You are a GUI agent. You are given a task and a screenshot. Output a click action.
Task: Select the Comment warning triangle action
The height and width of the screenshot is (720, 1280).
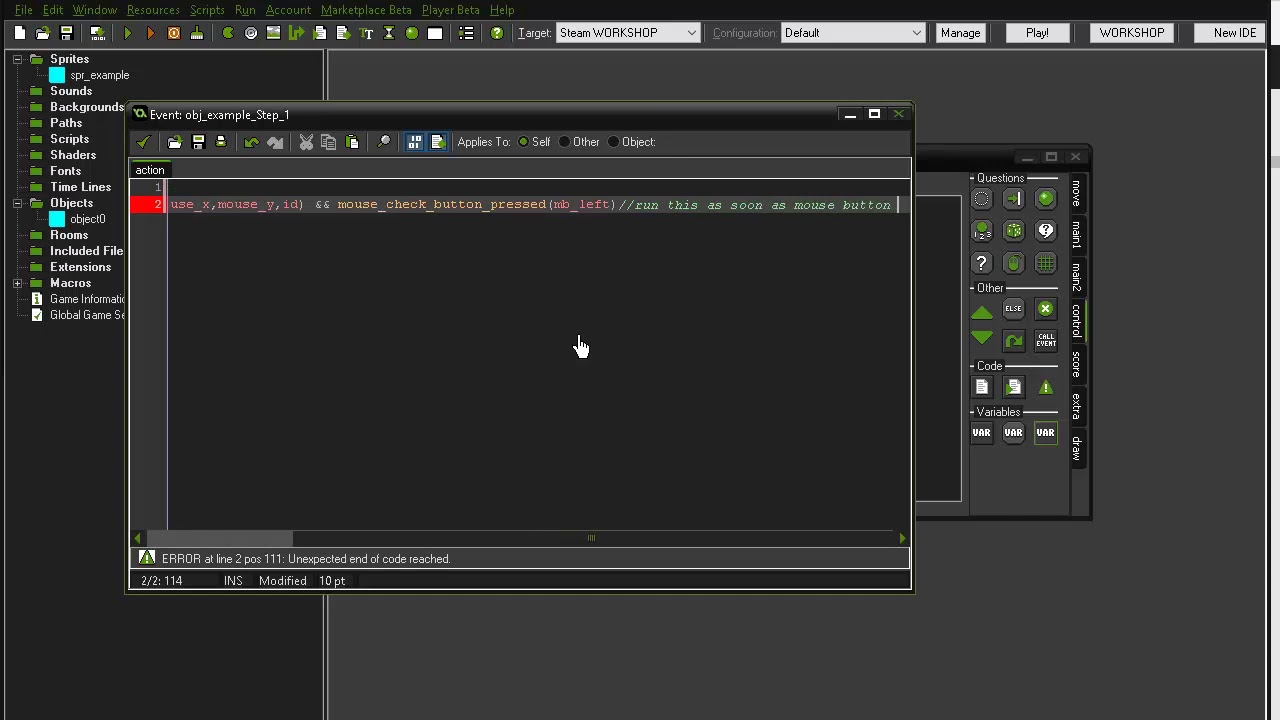pos(1045,387)
